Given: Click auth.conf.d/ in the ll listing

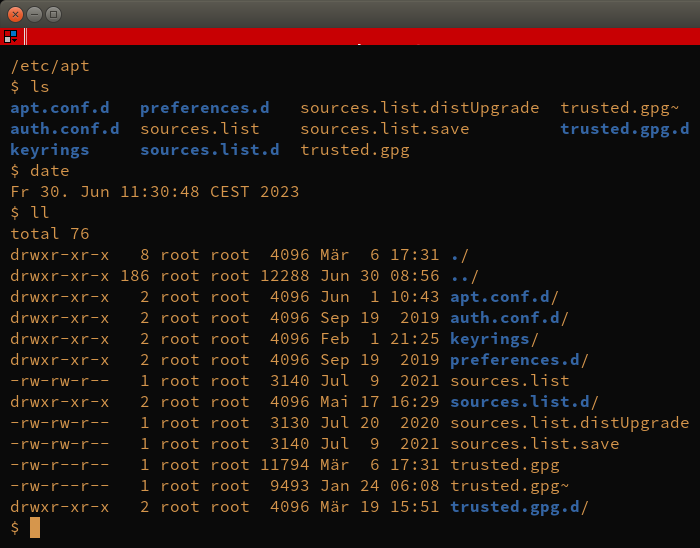Looking at the screenshot, I should 509,318.
